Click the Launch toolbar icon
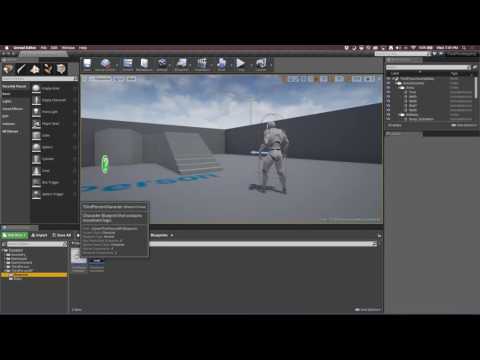Viewport: 480px width, 360px height. (x=261, y=64)
